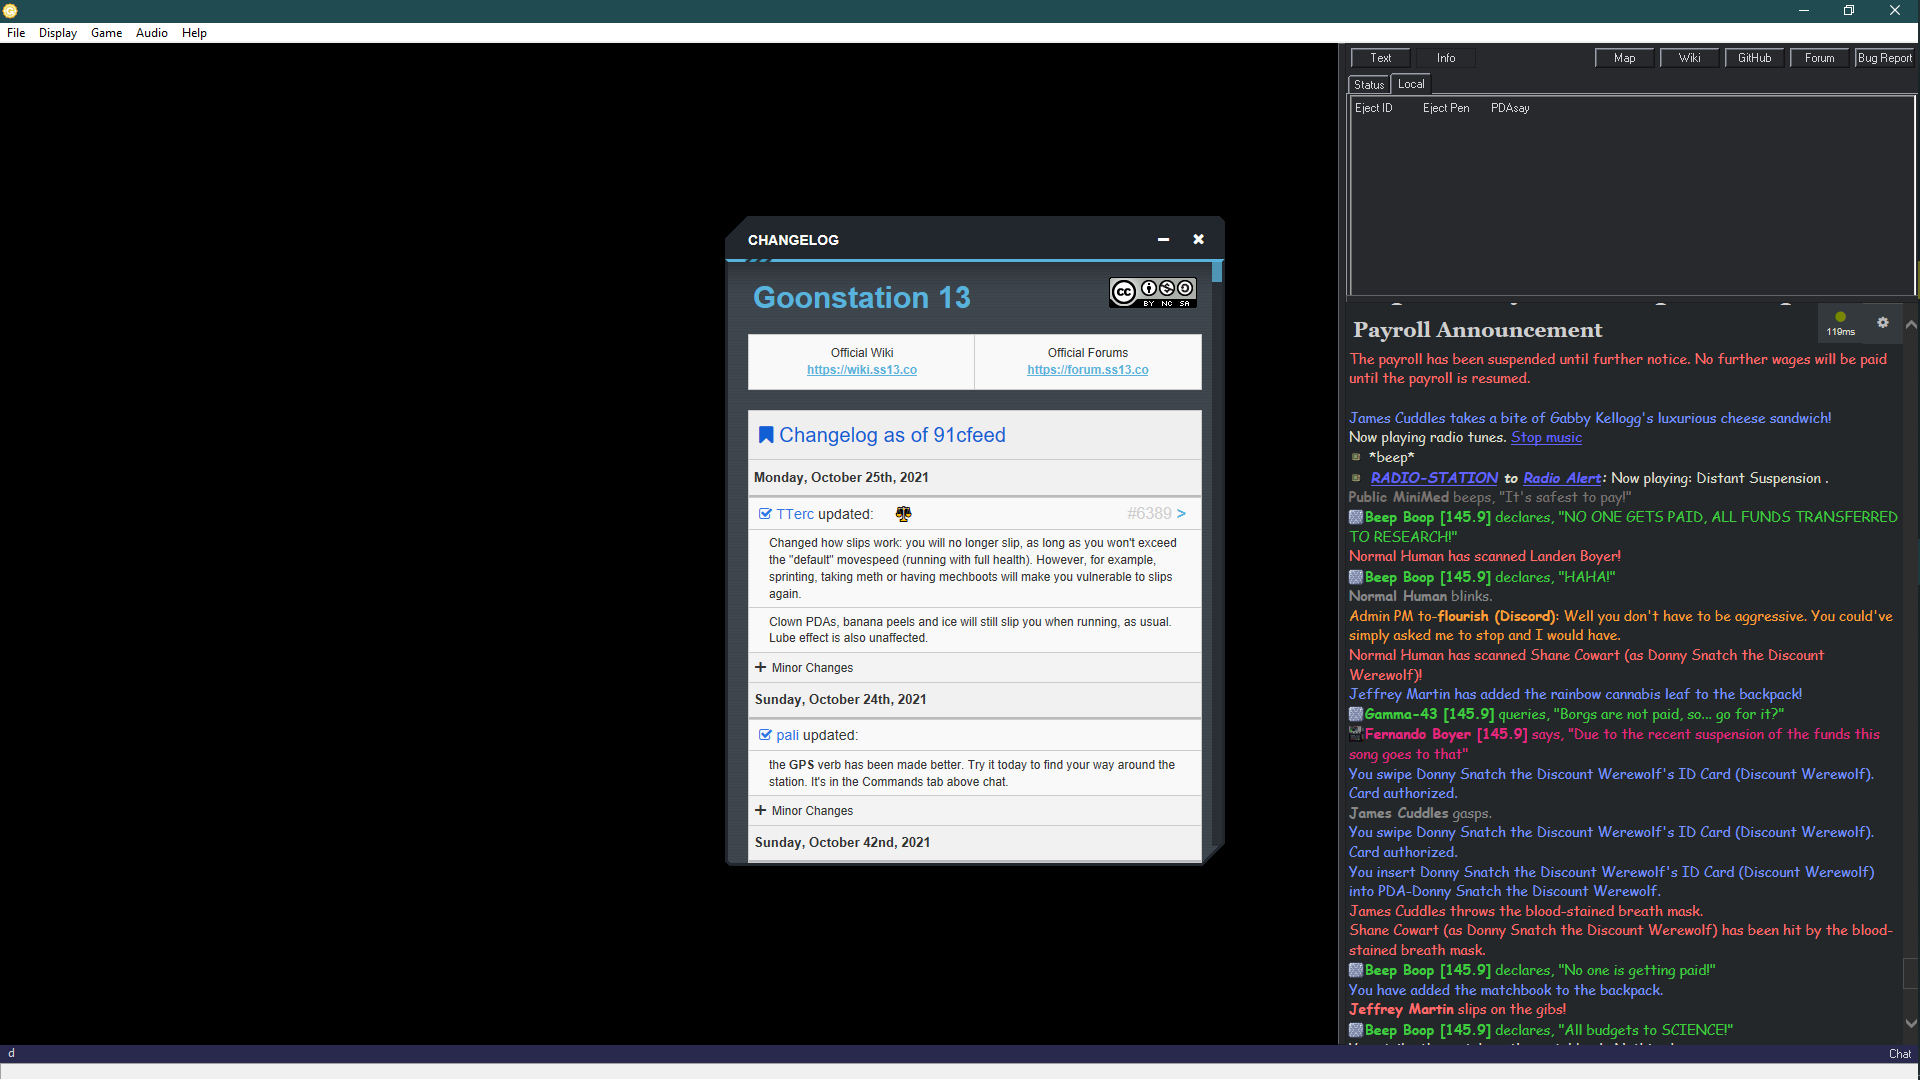This screenshot has width=1920, height=1080.
Task: Open the Game menu
Action: tap(106, 33)
